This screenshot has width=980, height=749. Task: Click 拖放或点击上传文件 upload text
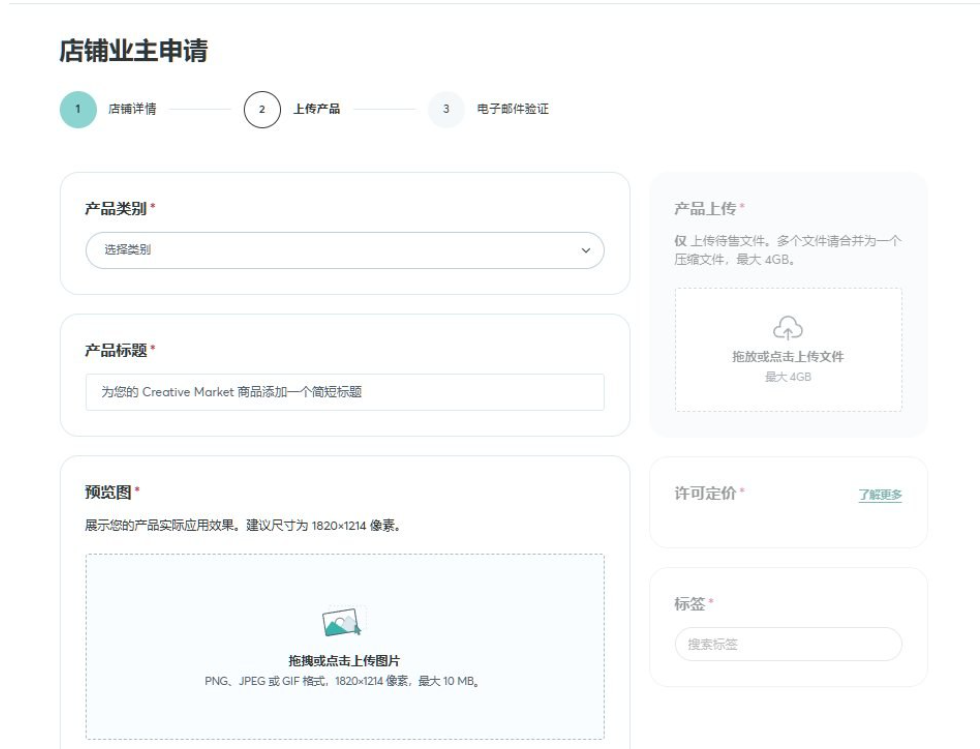click(x=788, y=356)
